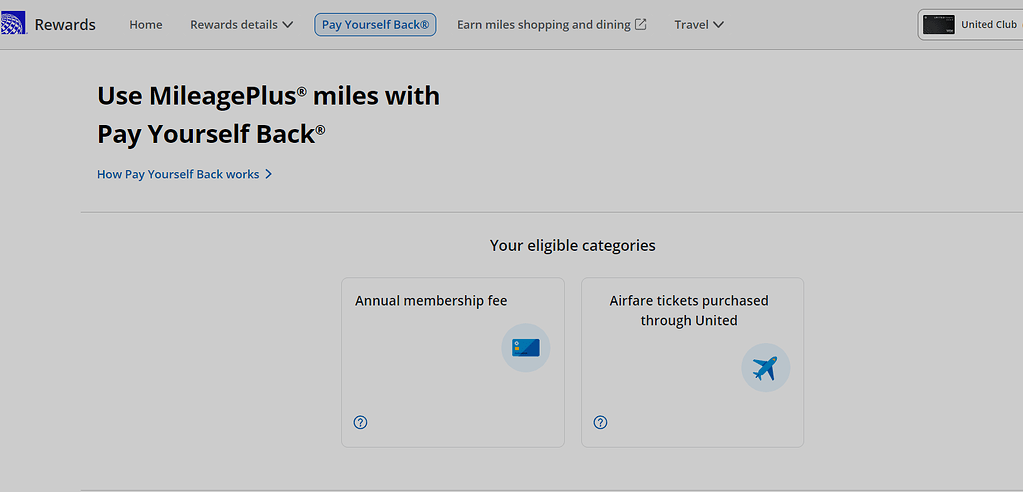The width and height of the screenshot is (1023, 492).
Task: Open How Pay Yourself Back works link
Action: (x=178, y=174)
